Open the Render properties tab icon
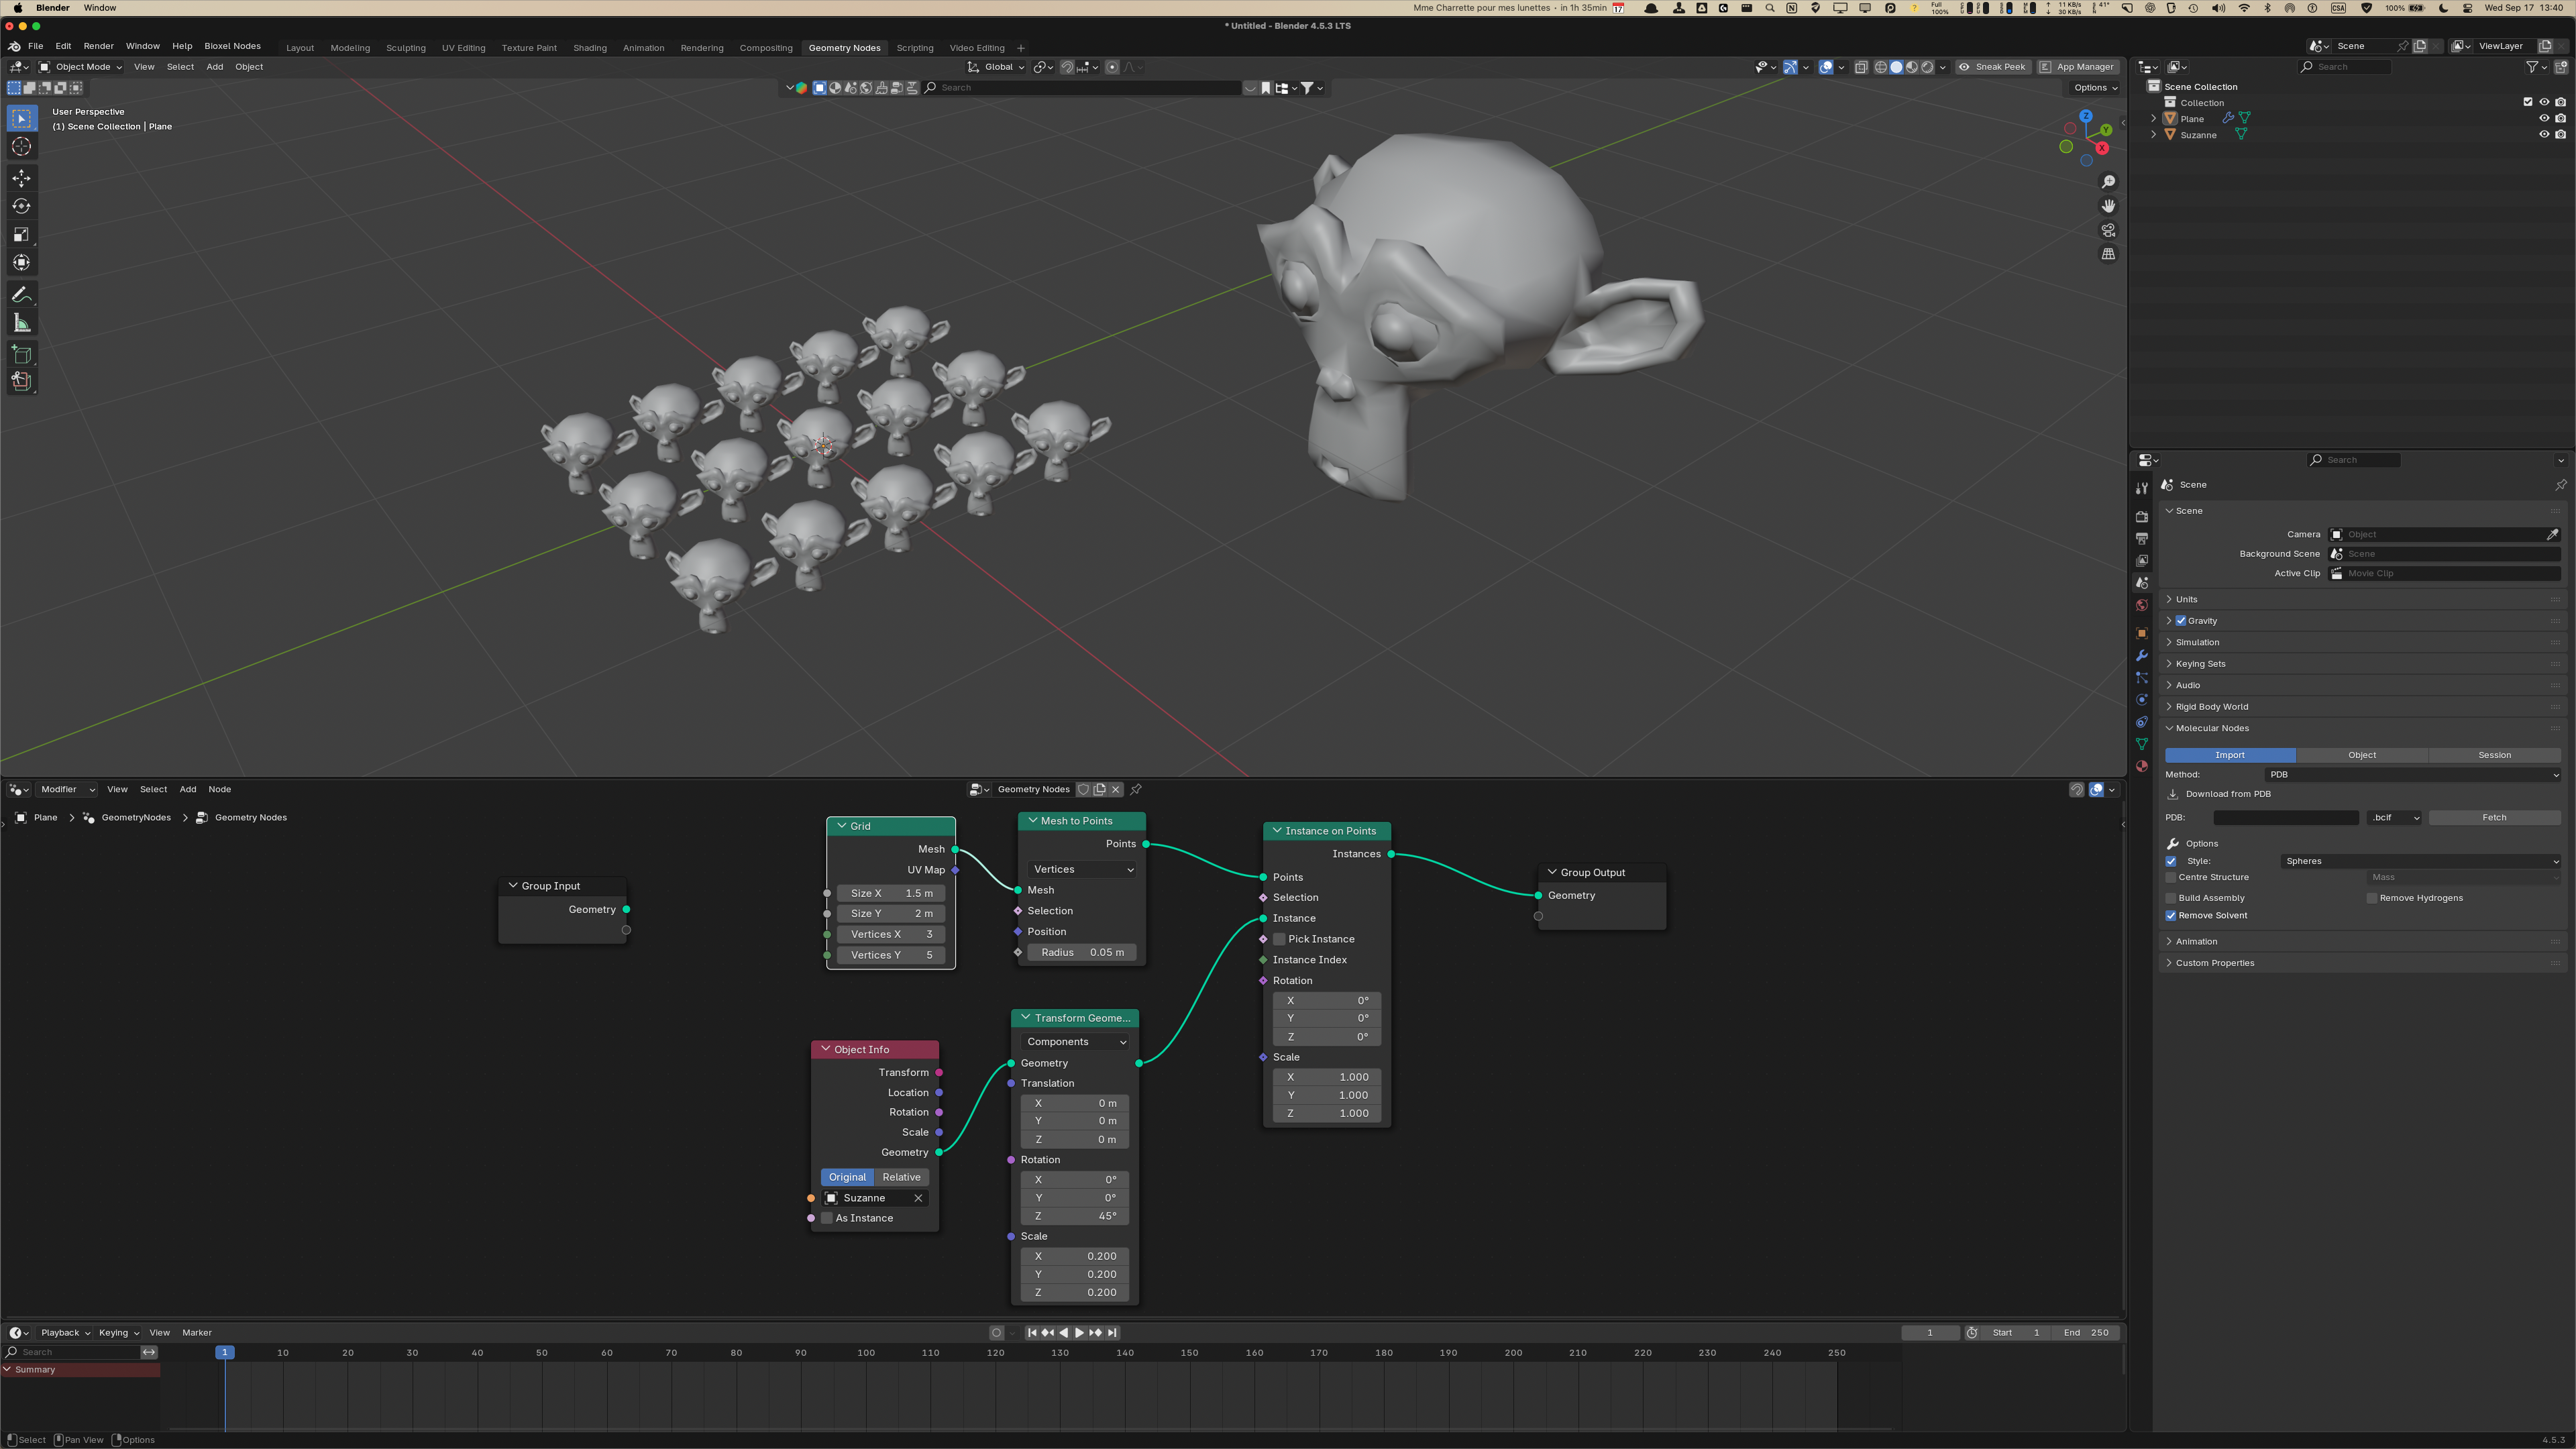The width and height of the screenshot is (2576, 1449). click(x=2142, y=517)
